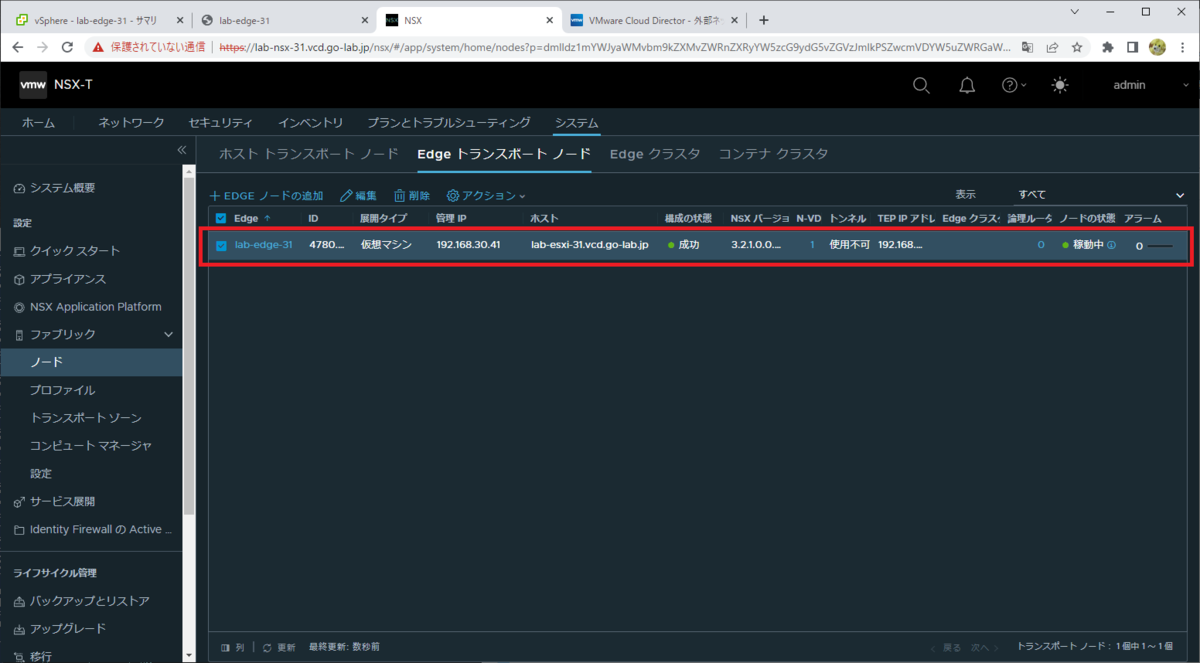Open the 表示 すべて filter dropdown

coord(1100,195)
